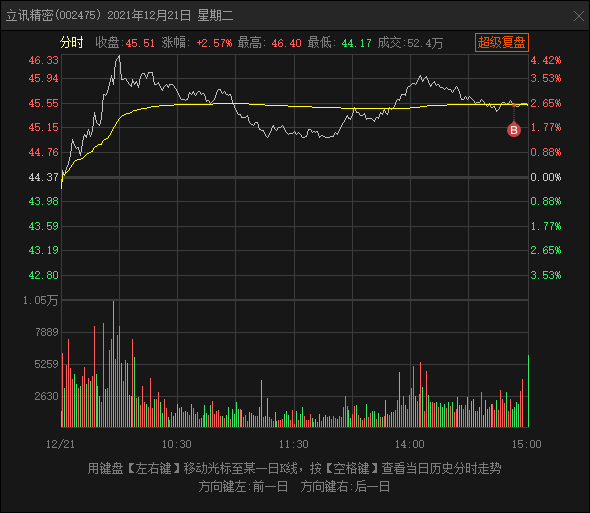Click the 7889 volume axis label
Screen dimensions: 590x513
click(47, 332)
